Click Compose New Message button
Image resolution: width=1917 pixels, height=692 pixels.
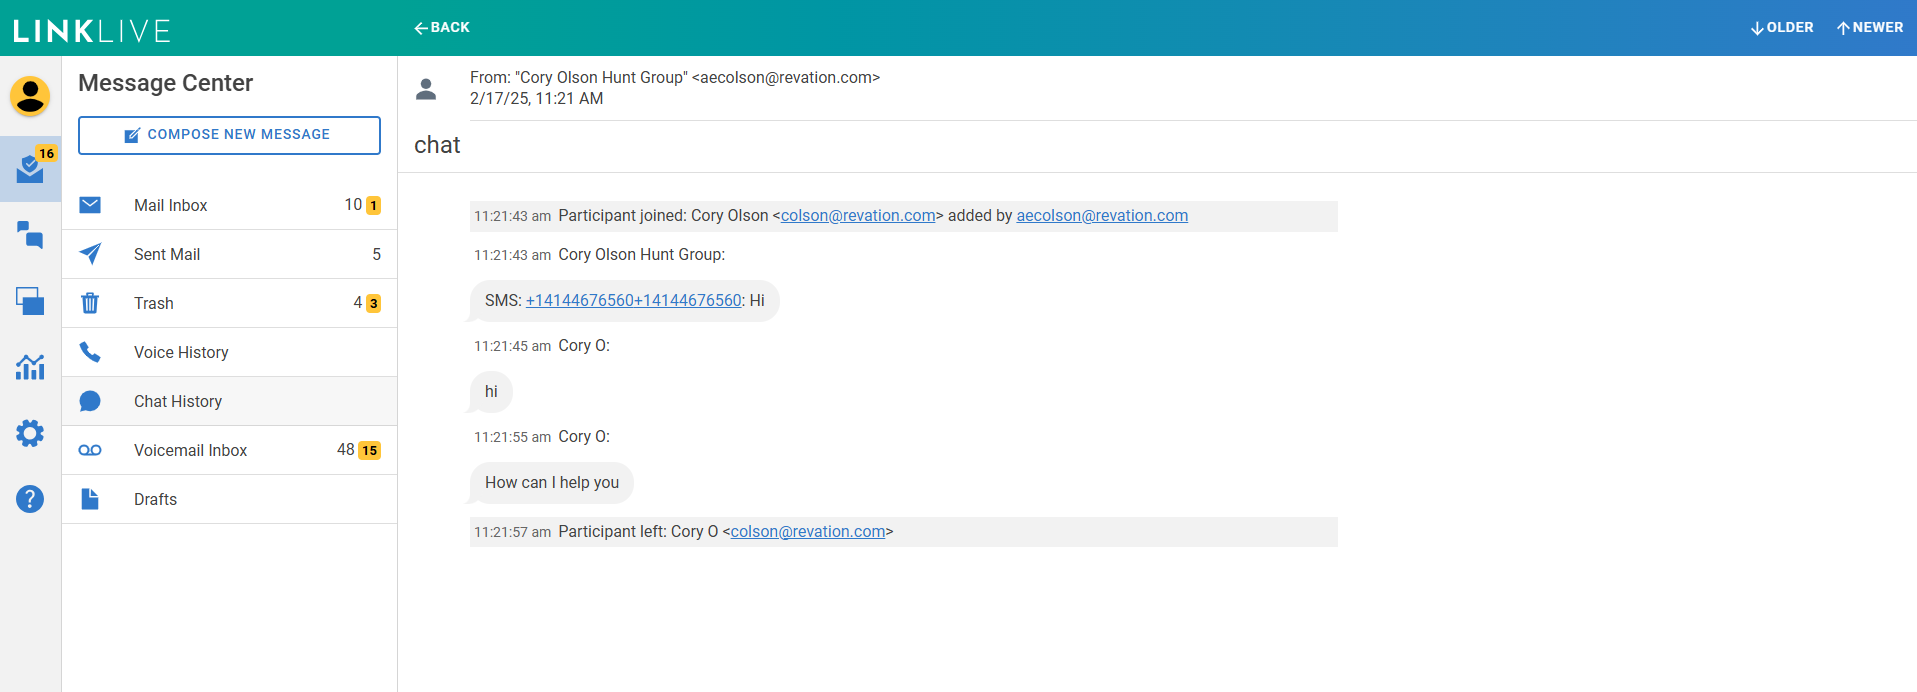[229, 135]
